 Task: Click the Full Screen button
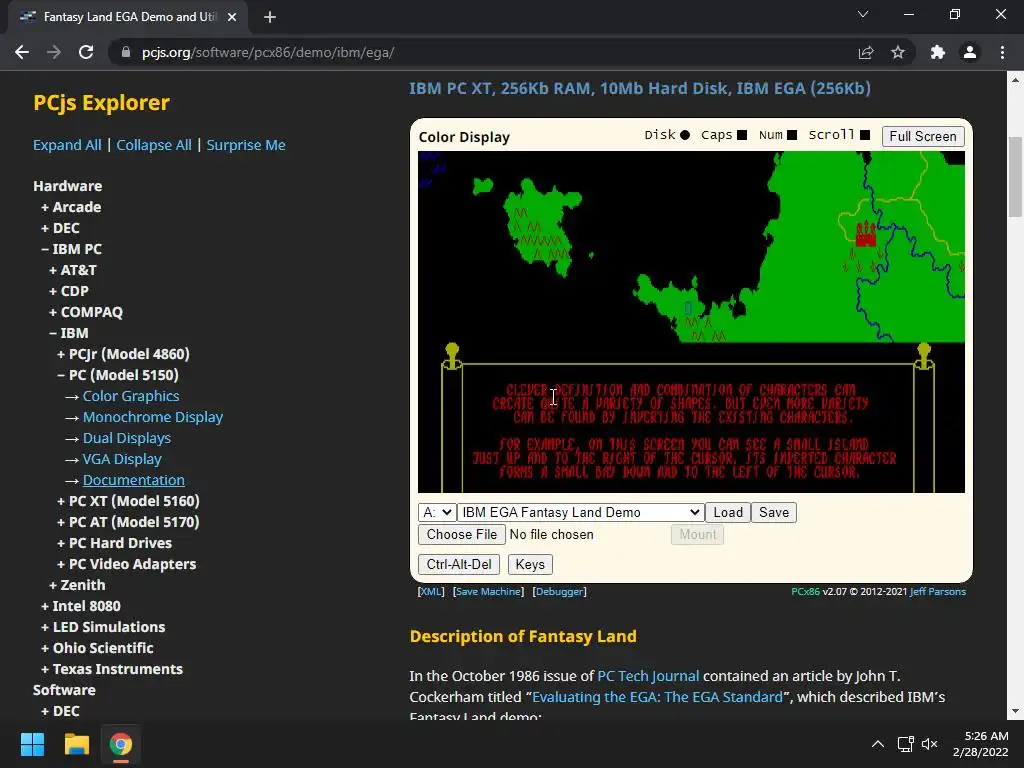[923, 136]
